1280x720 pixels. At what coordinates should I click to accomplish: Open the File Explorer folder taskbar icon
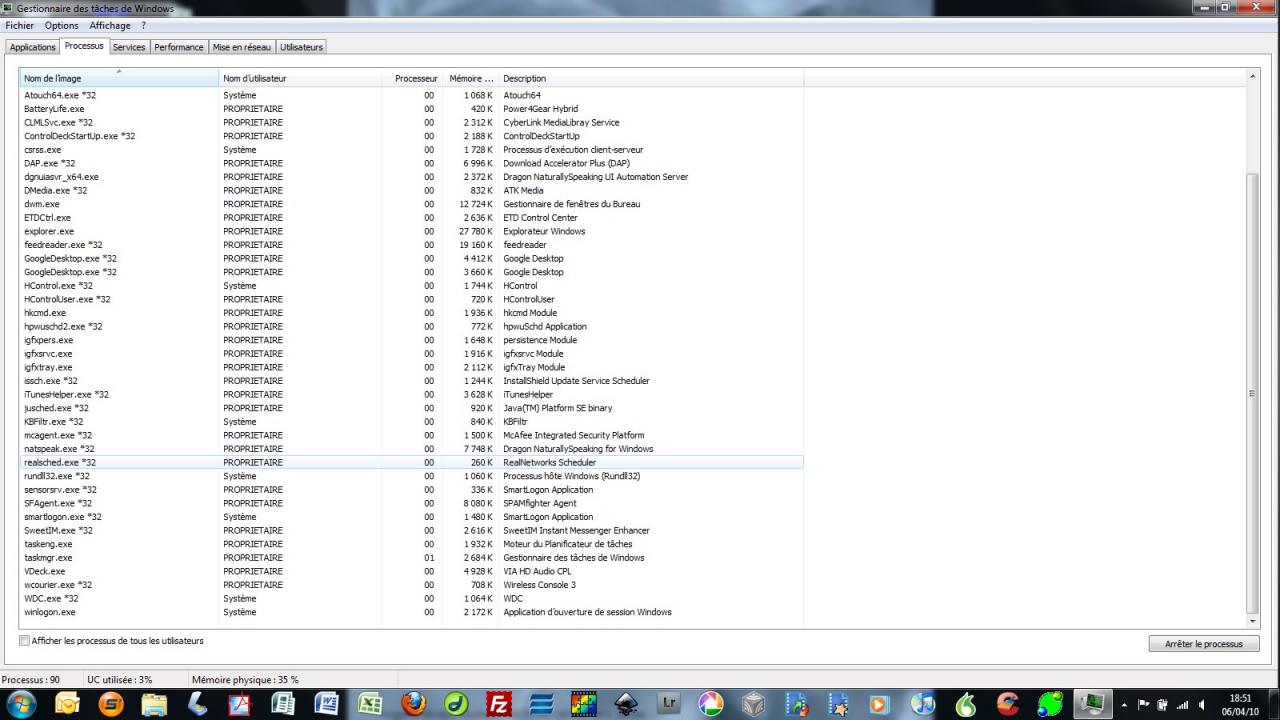click(x=155, y=704)
